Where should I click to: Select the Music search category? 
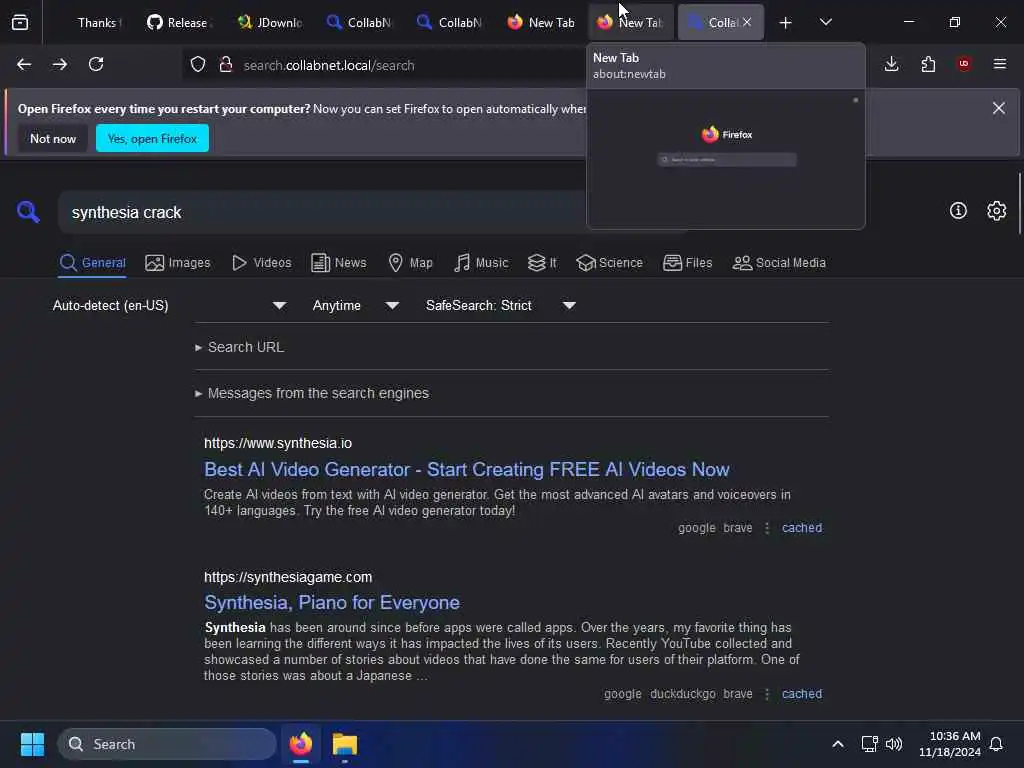coord(481,263)
